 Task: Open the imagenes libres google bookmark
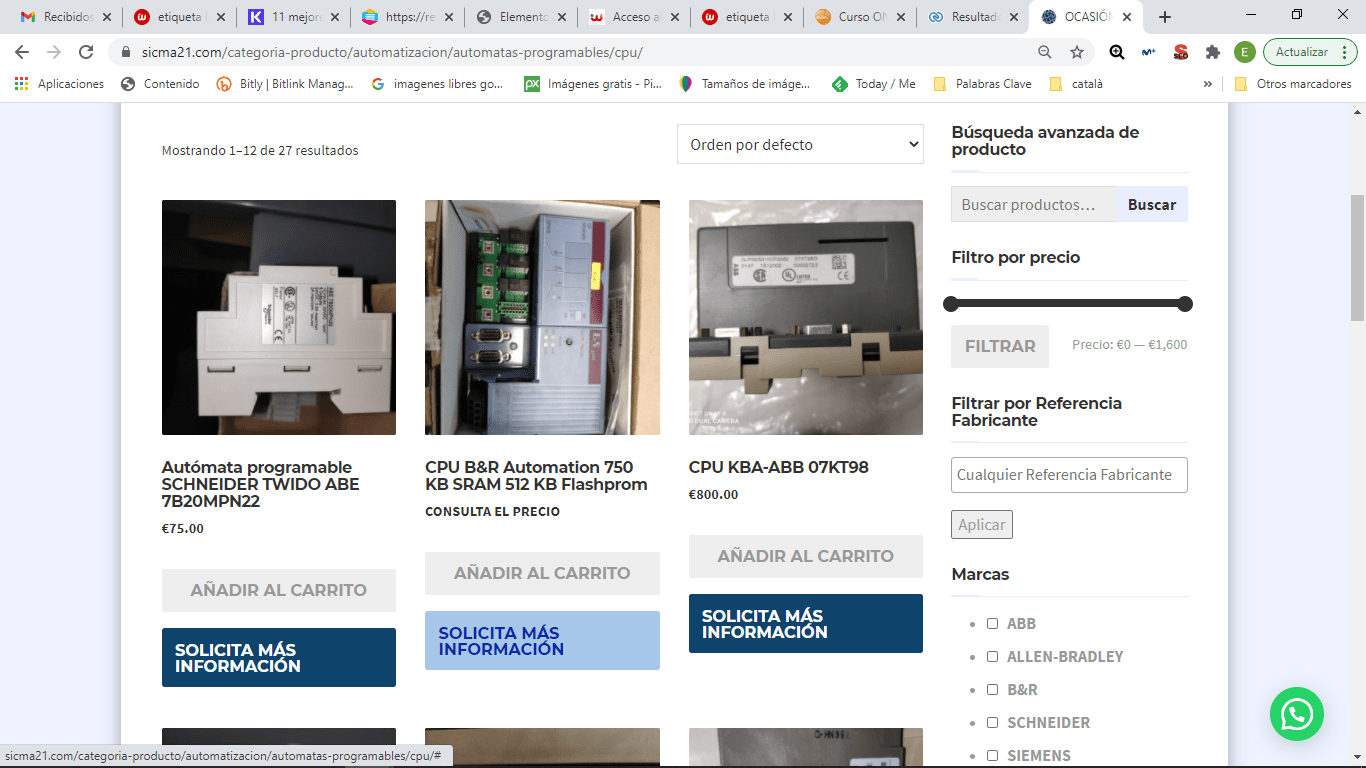click(x=437, y=84)
